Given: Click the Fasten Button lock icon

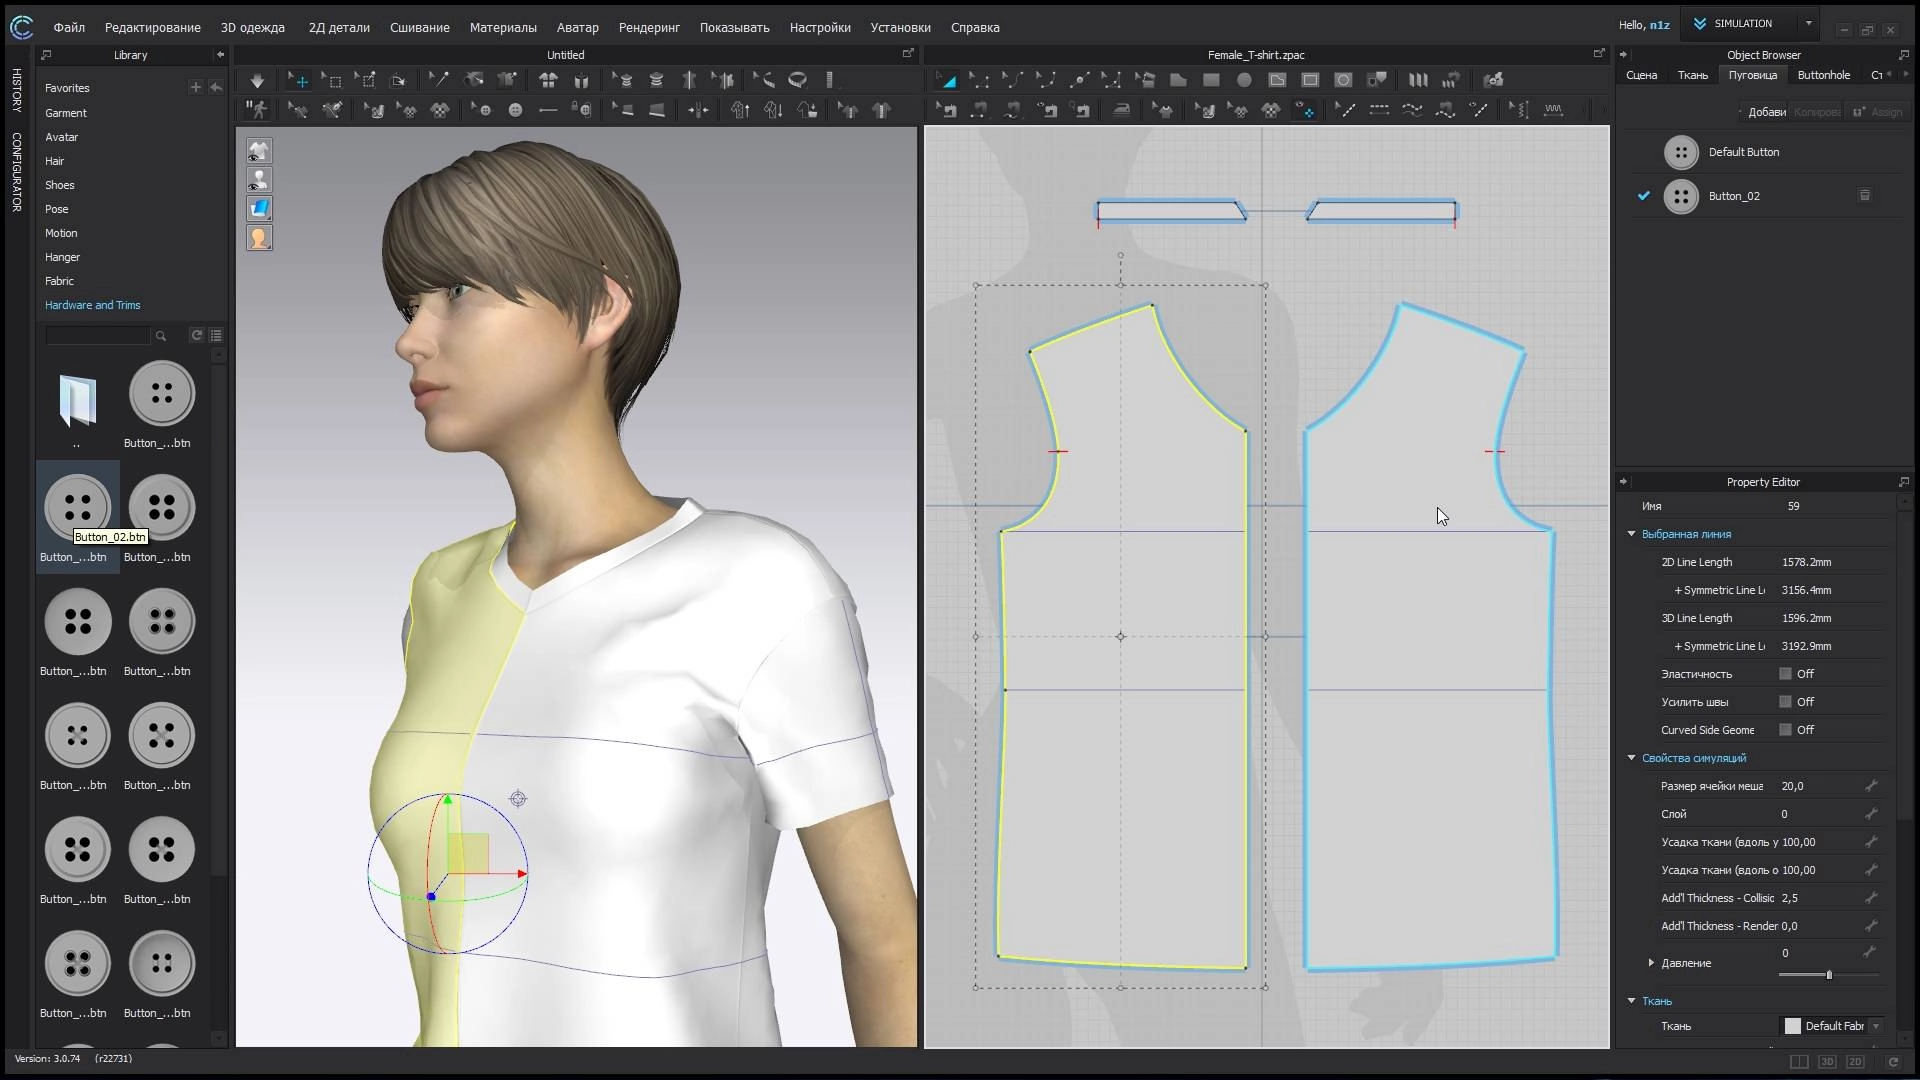Looking at the screenshot, I should pos(581,110).
